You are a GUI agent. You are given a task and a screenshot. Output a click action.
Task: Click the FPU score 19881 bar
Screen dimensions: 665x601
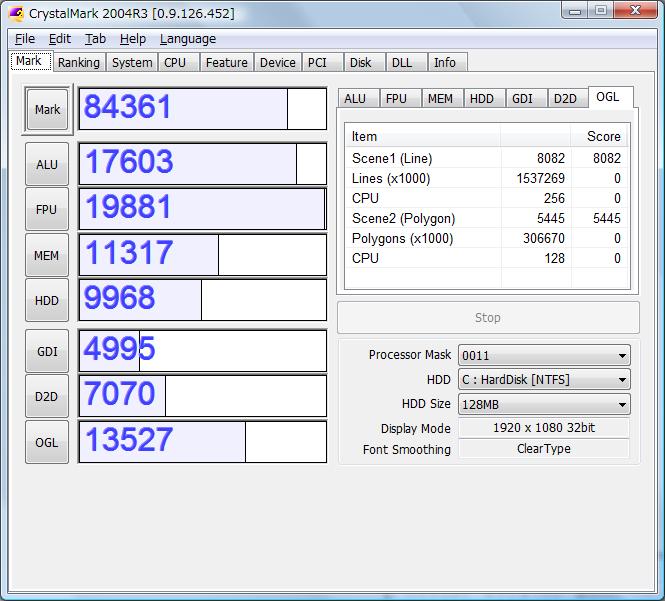pyautogui.click(x=203, y=209)
